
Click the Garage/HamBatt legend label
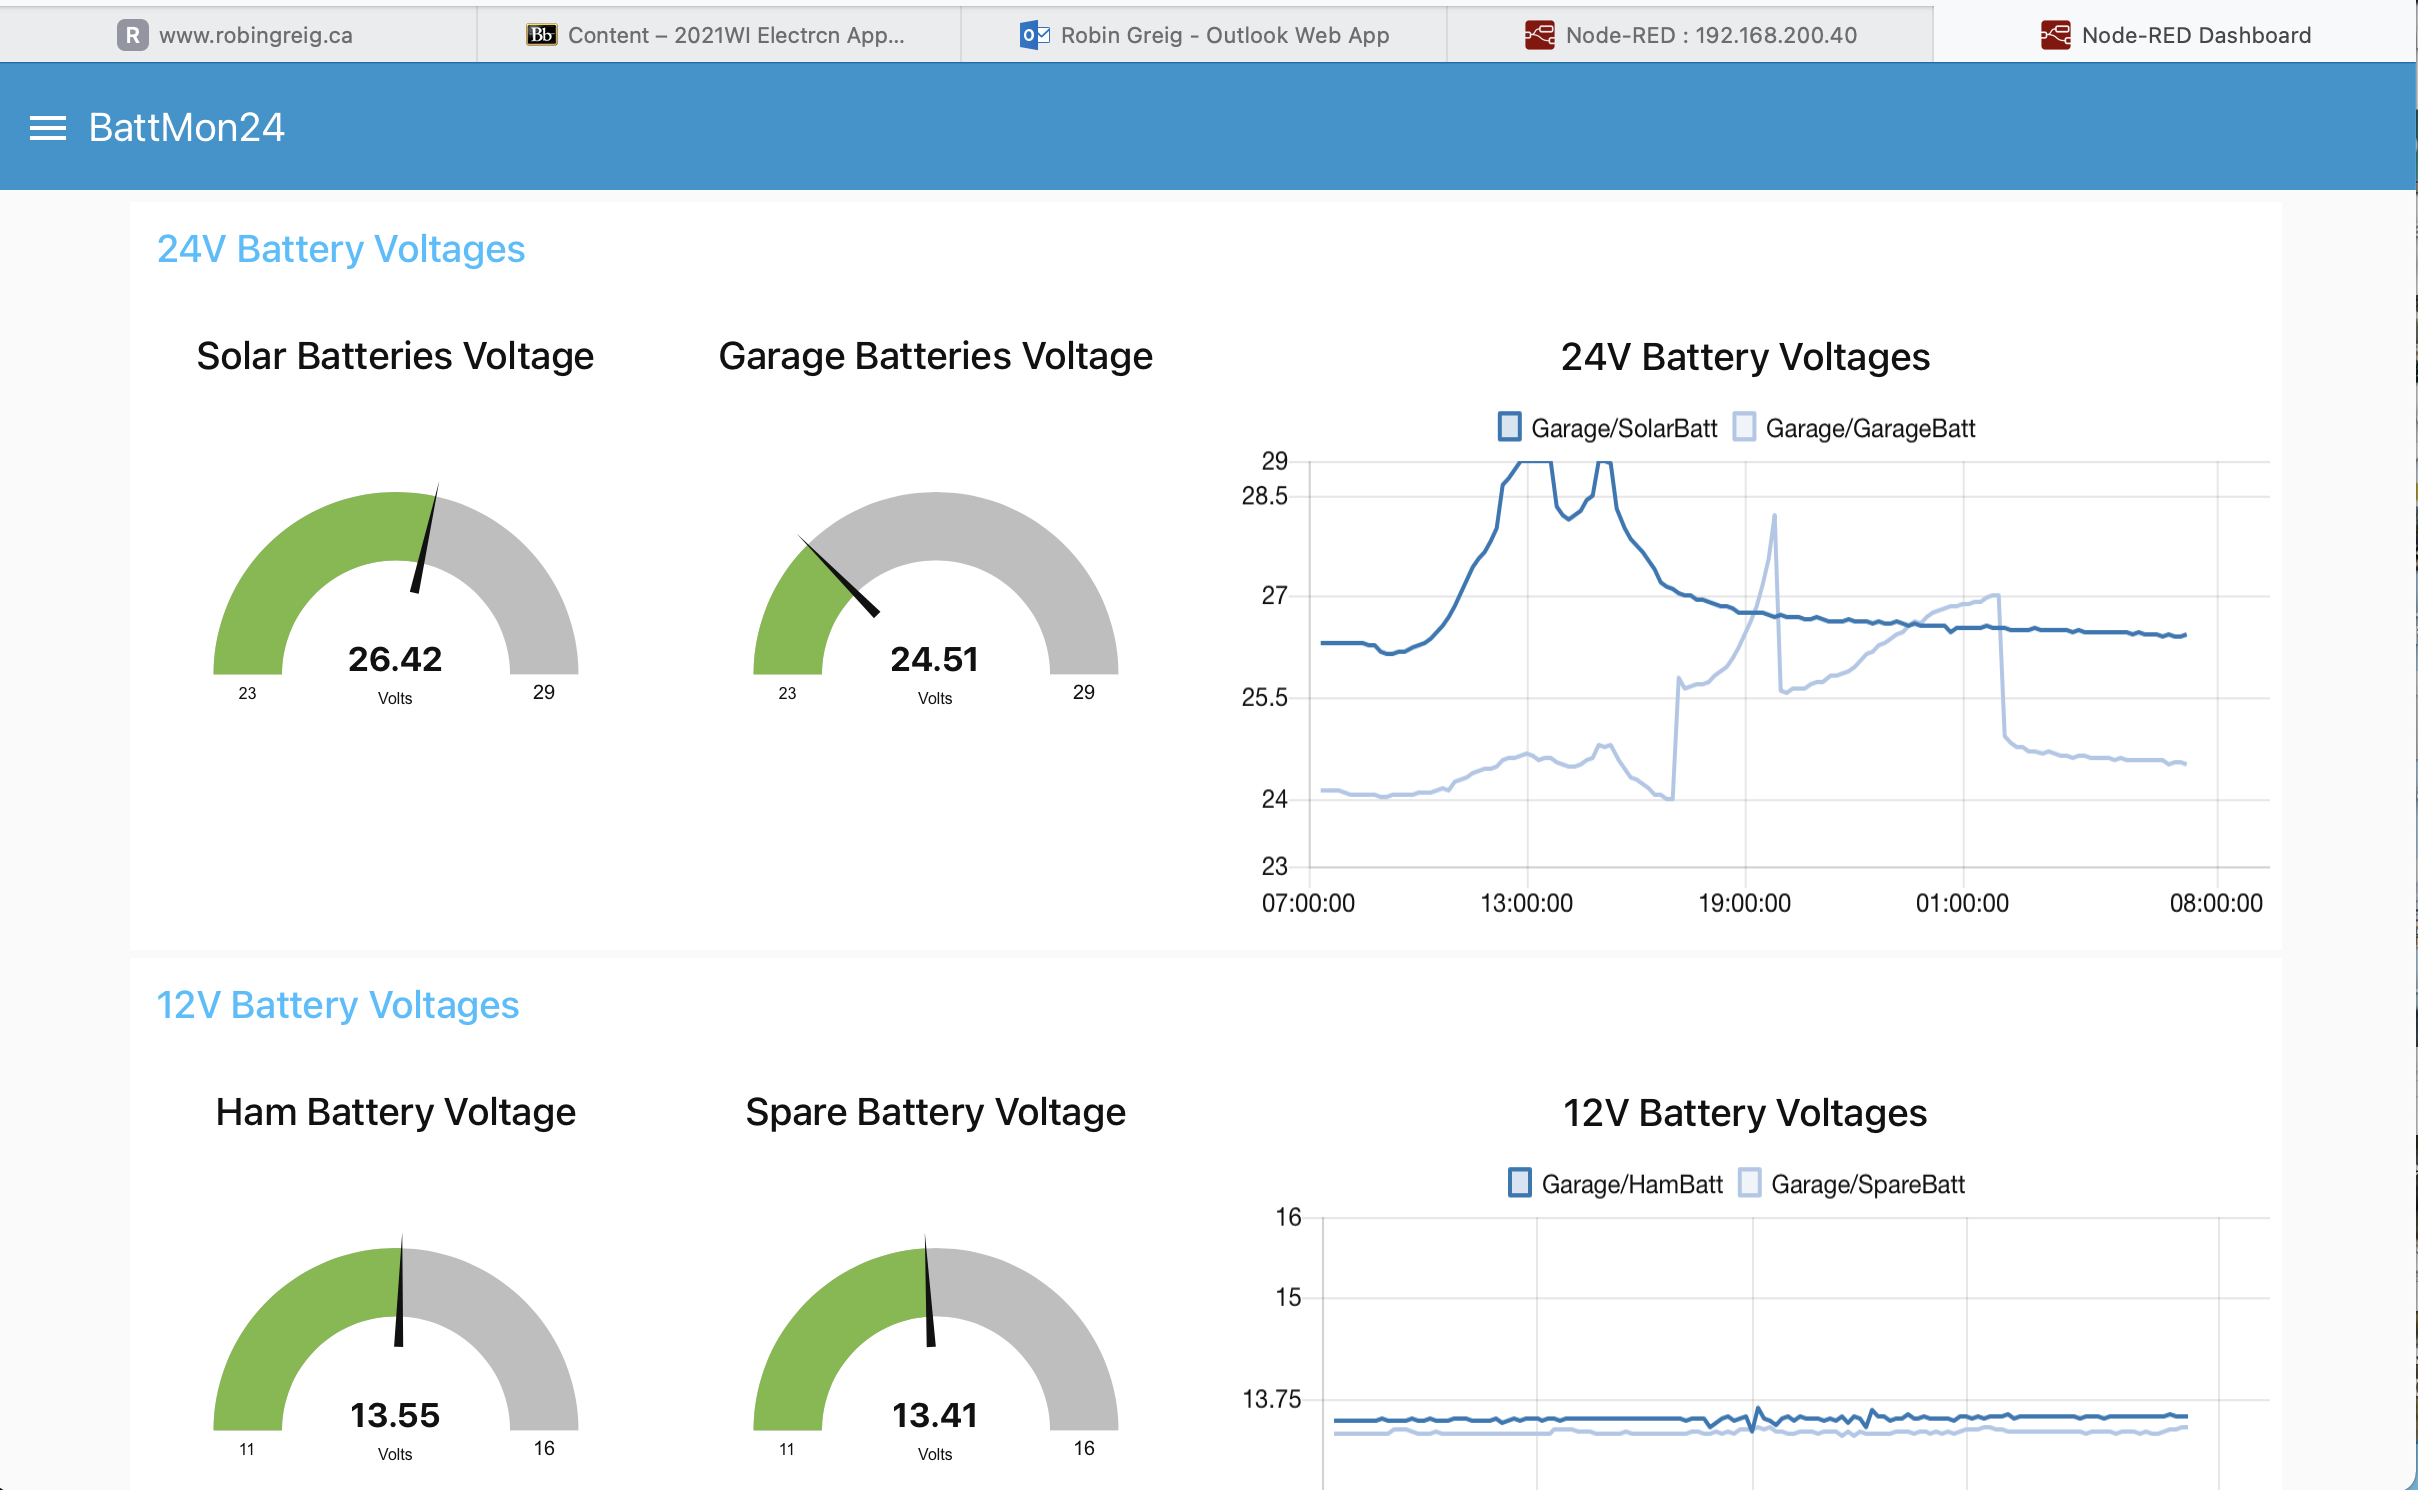1632,1185
